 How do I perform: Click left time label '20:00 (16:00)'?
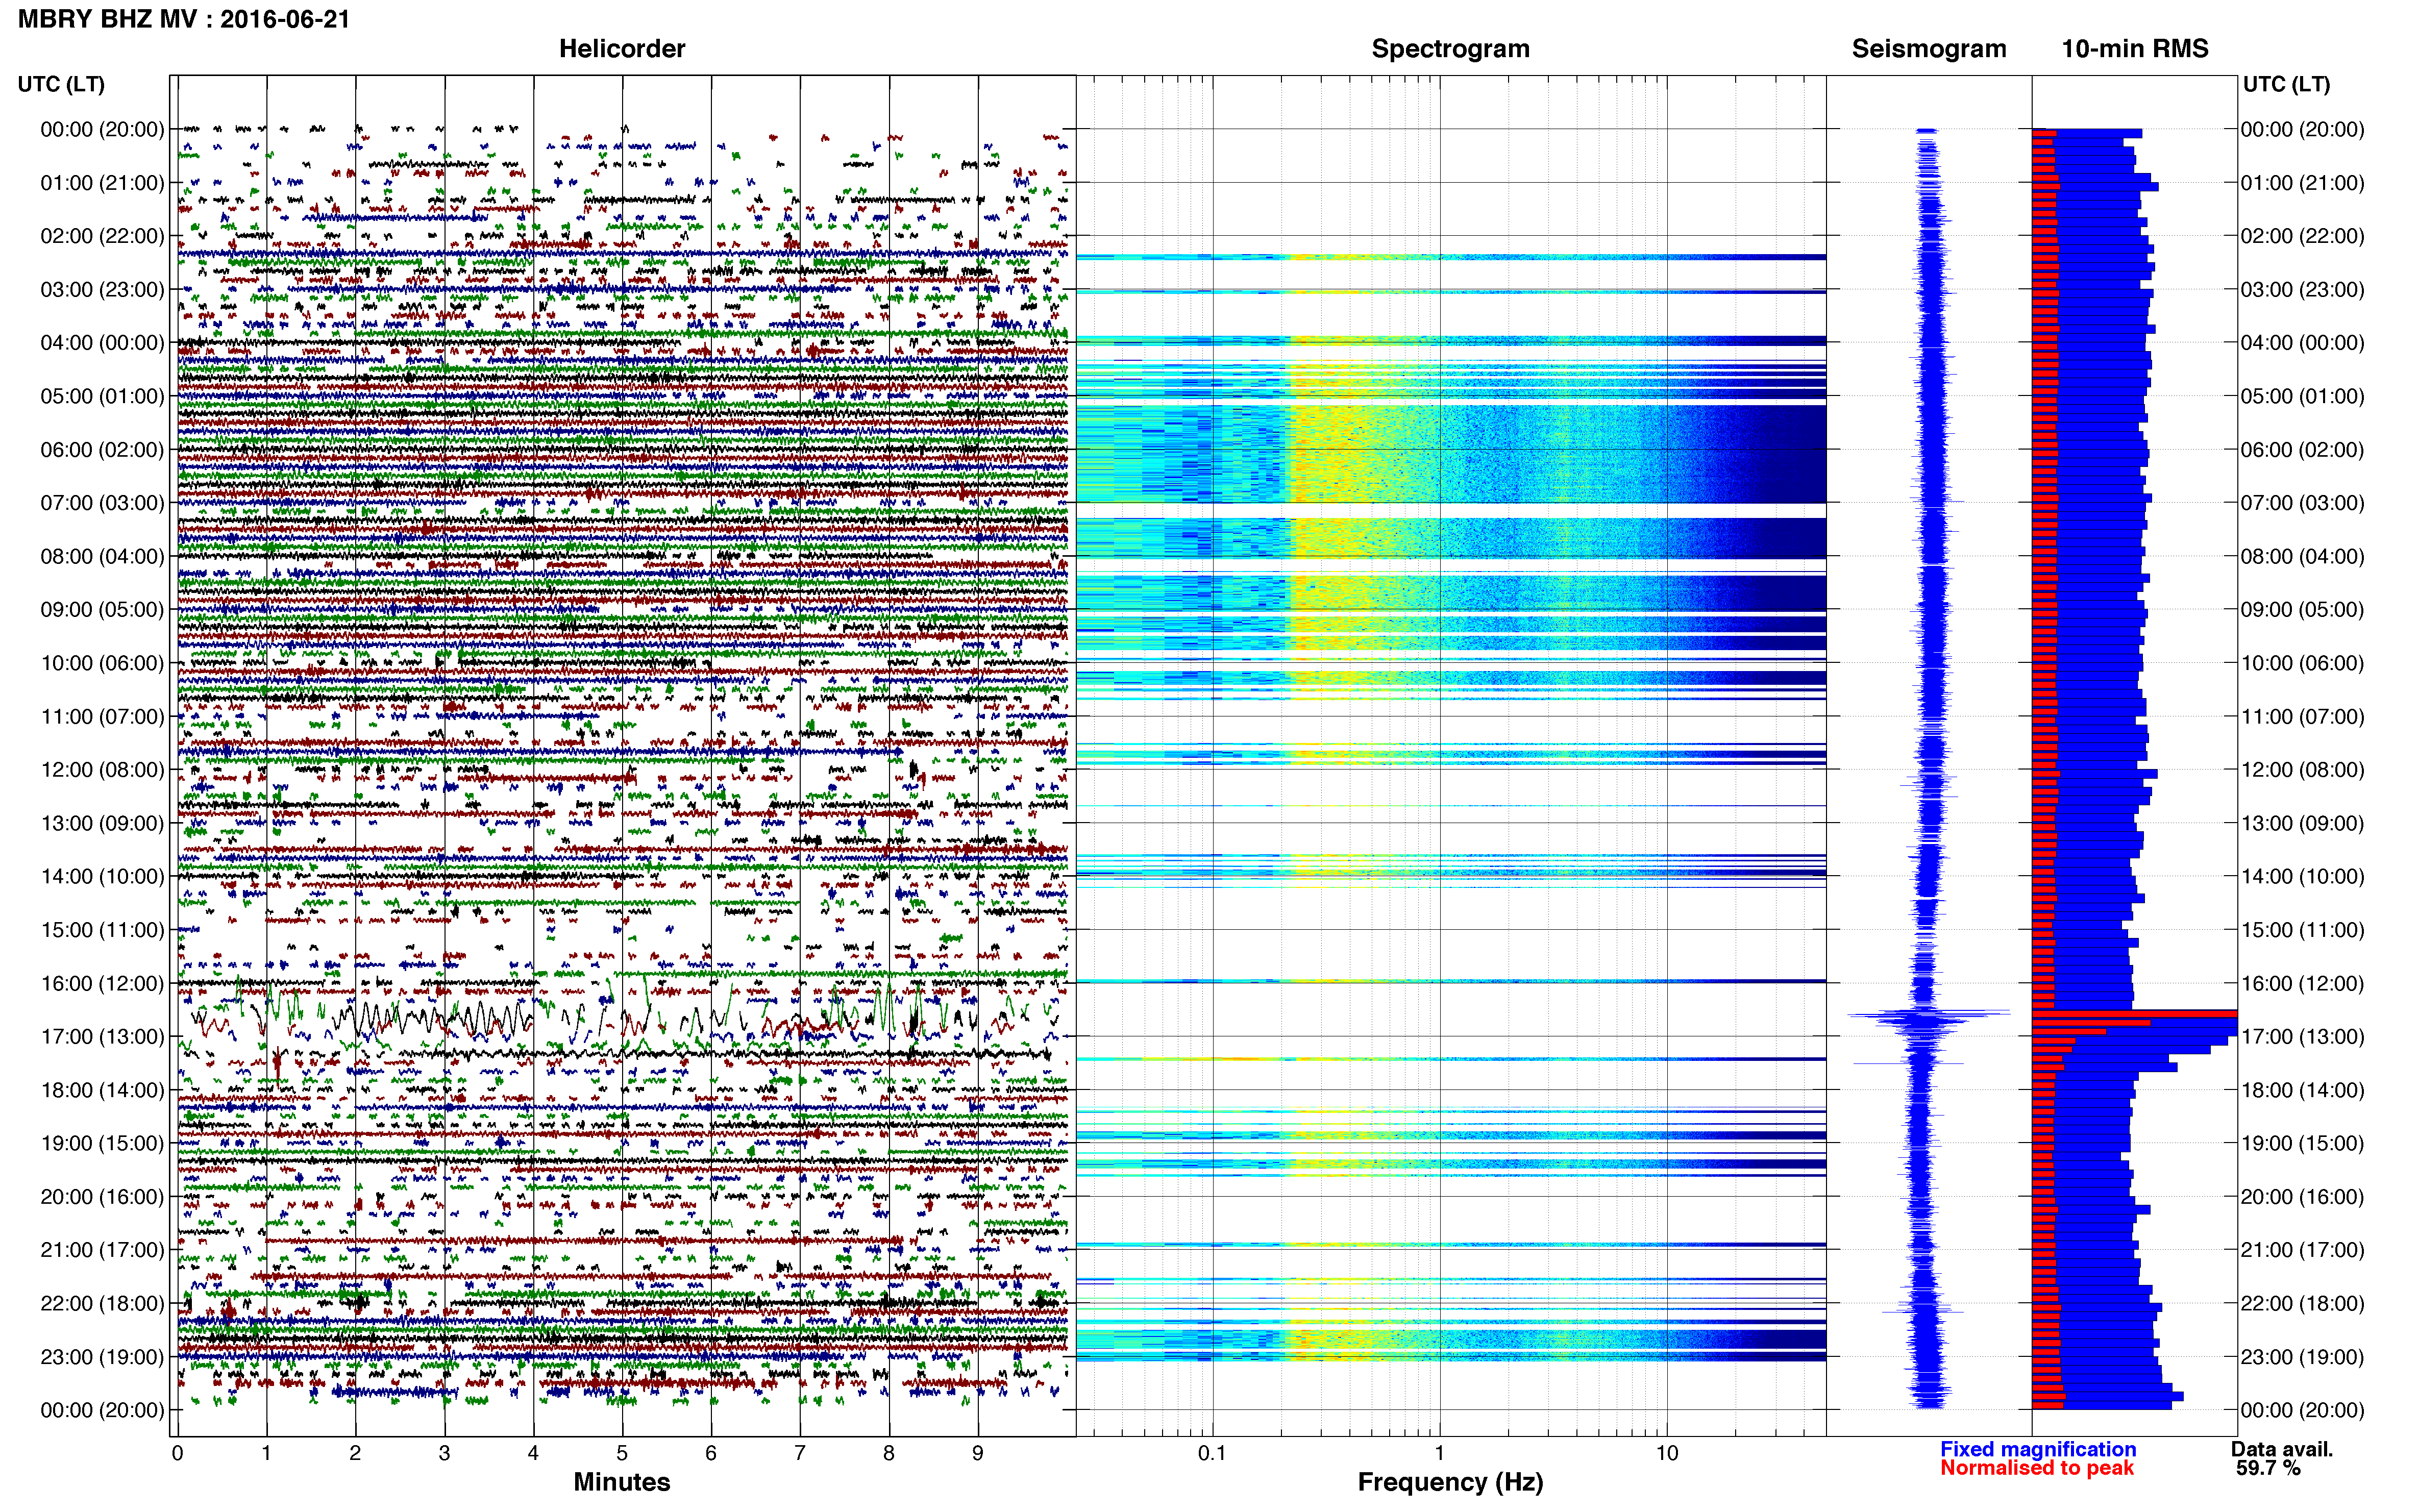tap(102, 1196)
